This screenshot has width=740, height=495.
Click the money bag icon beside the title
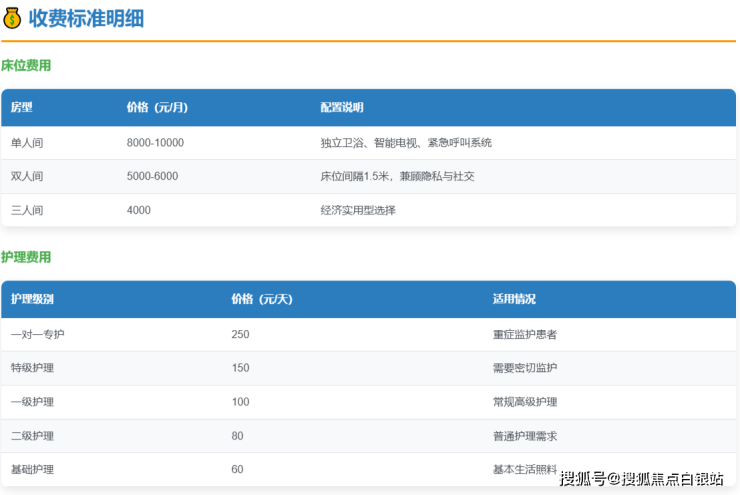pos(12,18)
